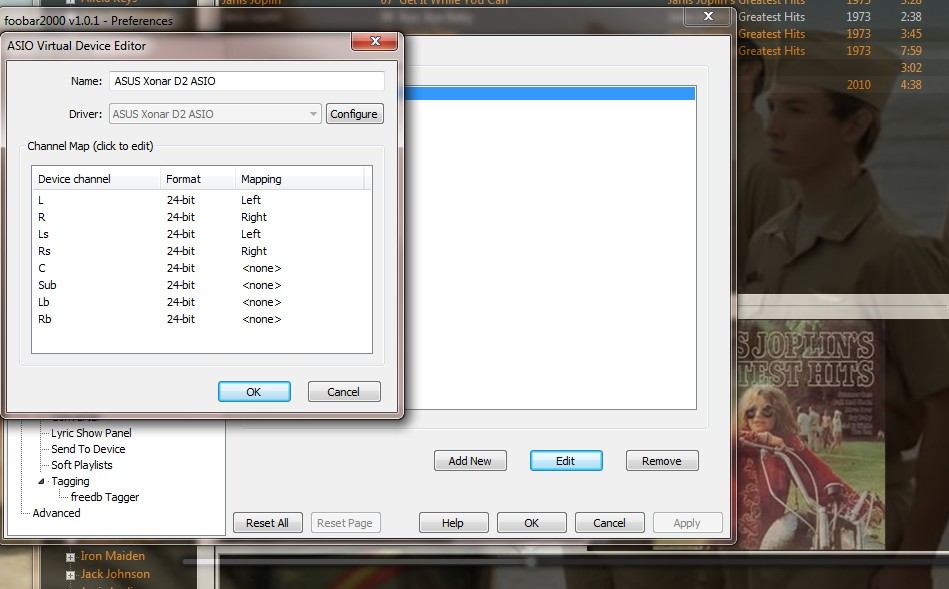
Task: Select Advanced in preferences tree
Action: pyautogui.click(x=56, y=513)
